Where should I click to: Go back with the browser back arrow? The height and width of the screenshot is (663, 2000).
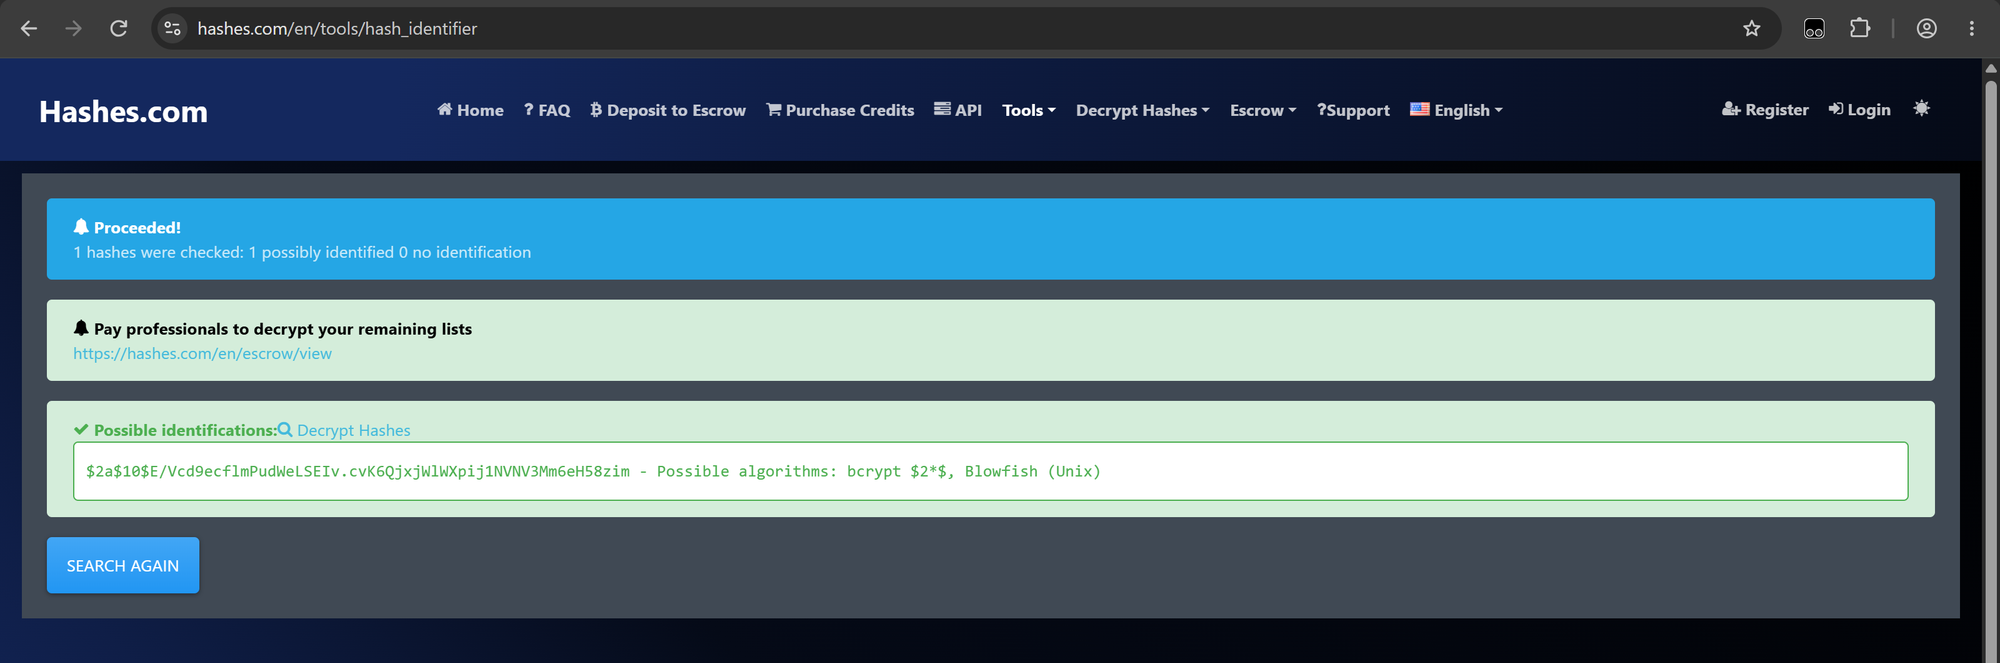click(29, 28)
